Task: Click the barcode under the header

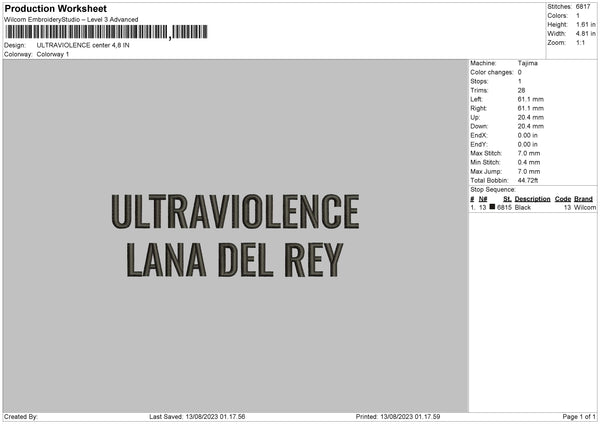Action: [x=106, y=32]
